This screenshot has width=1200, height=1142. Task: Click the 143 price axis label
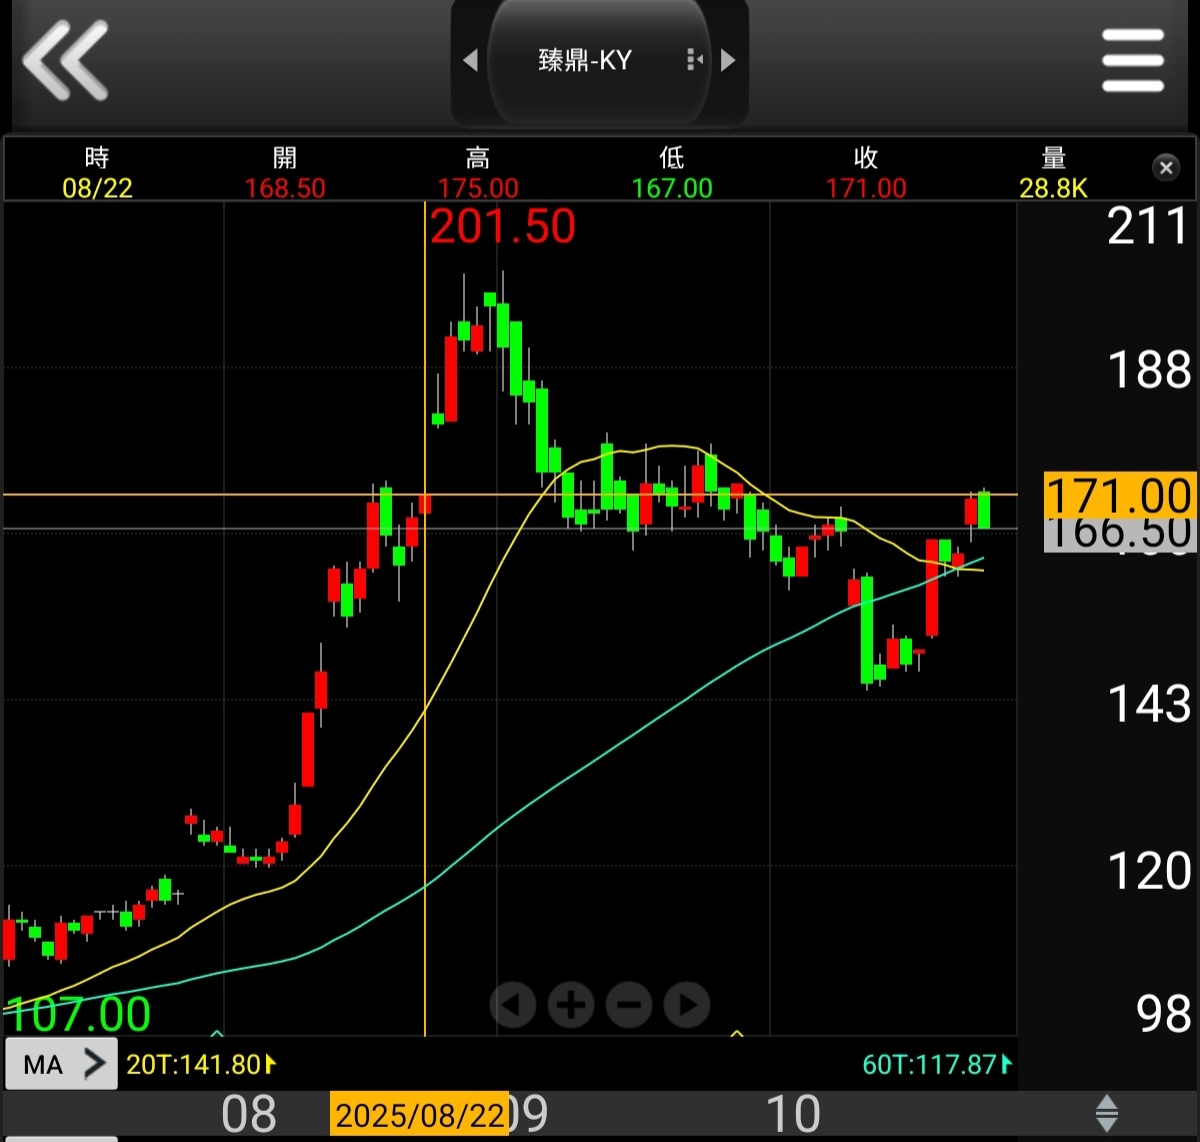pyautogui.click(x=1150, y=704)
